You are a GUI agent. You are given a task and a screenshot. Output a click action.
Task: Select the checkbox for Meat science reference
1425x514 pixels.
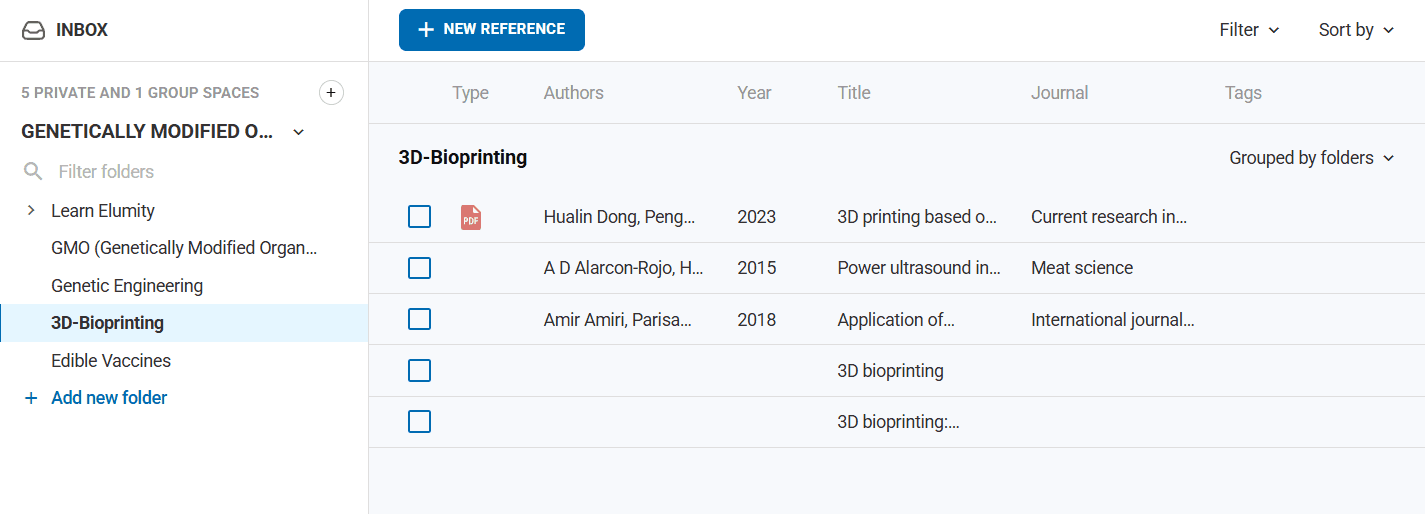tap(420, 268)
